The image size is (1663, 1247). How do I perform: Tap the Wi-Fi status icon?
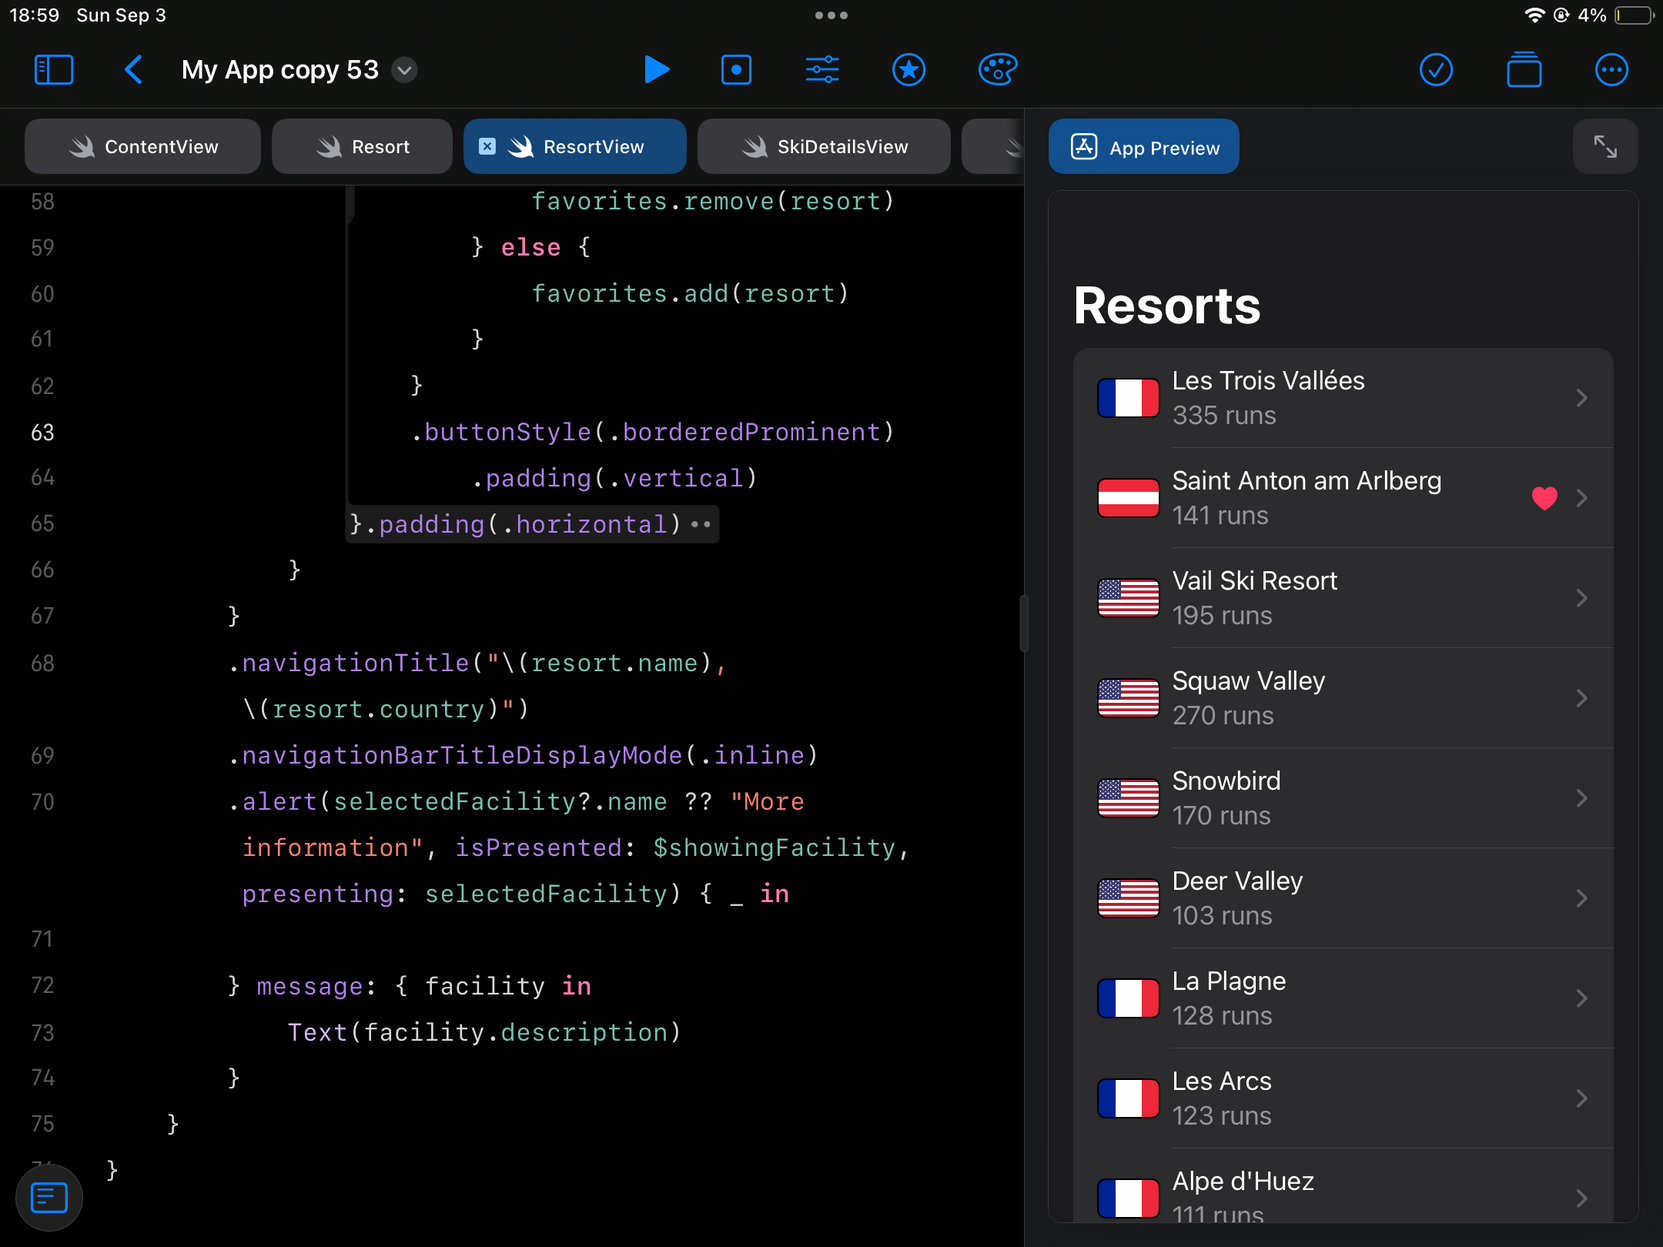click(x=1533, y=15)
